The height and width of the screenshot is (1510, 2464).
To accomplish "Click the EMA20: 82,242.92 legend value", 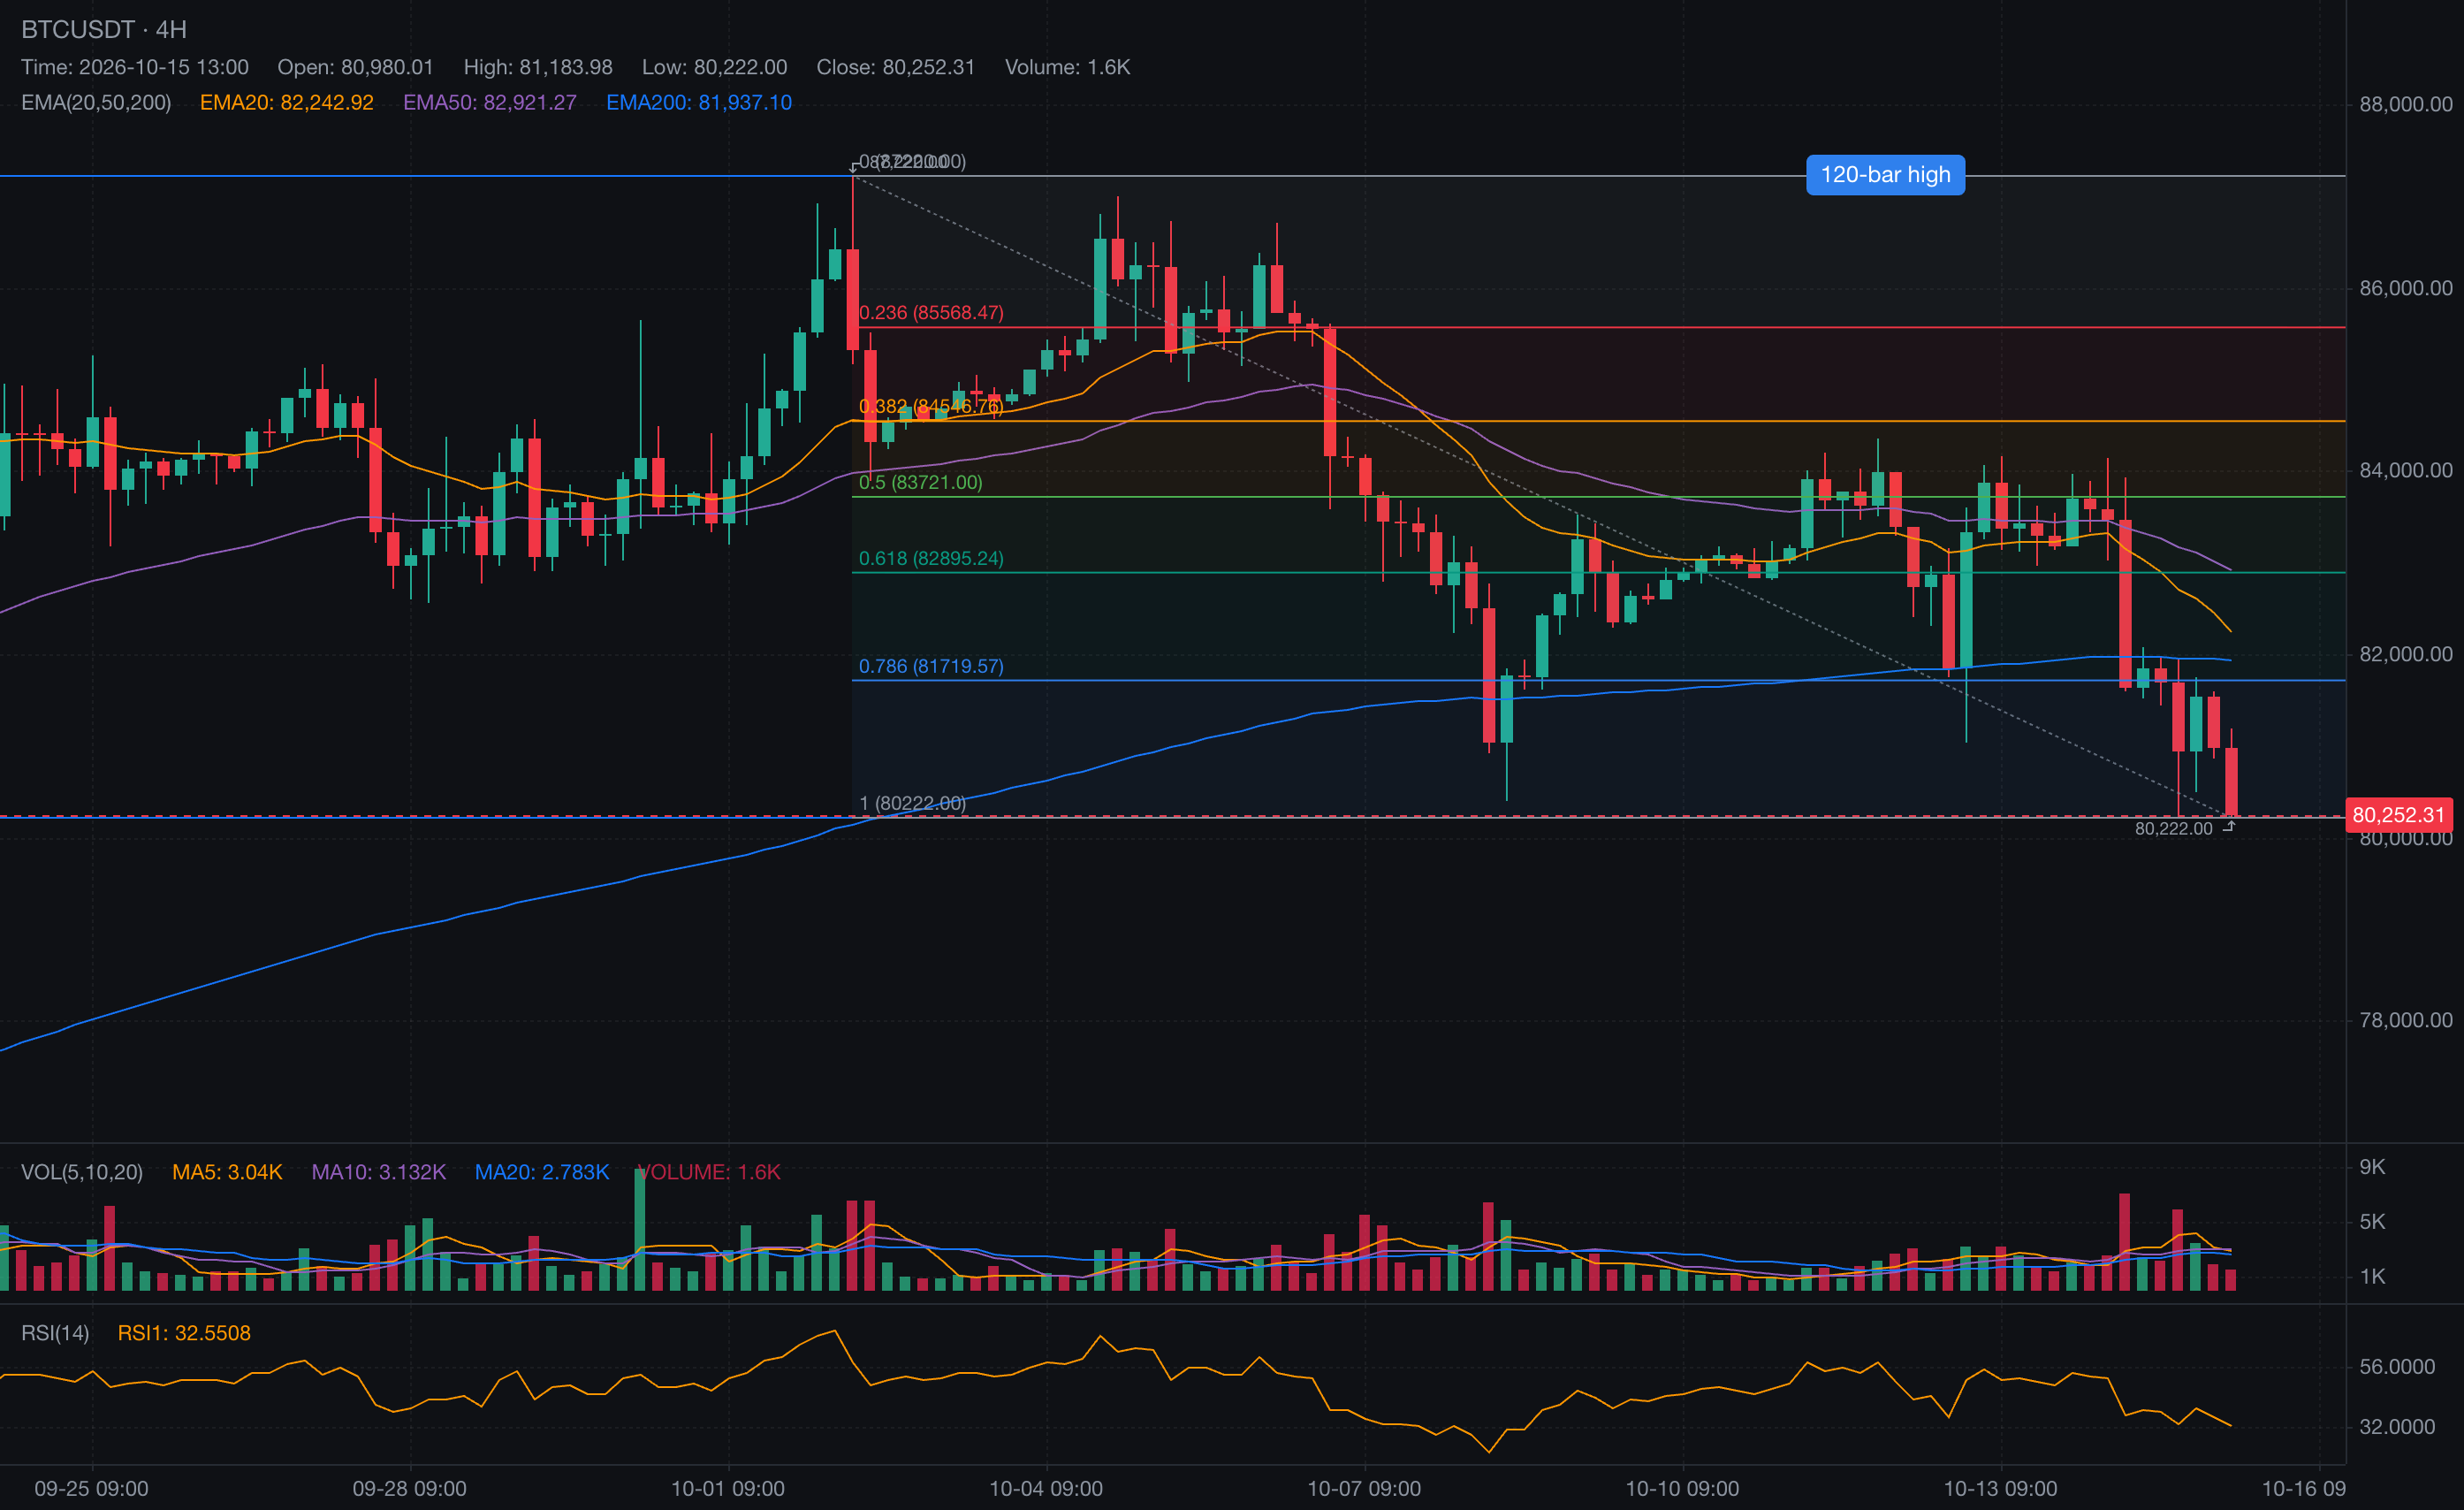I will pos(287,103).
